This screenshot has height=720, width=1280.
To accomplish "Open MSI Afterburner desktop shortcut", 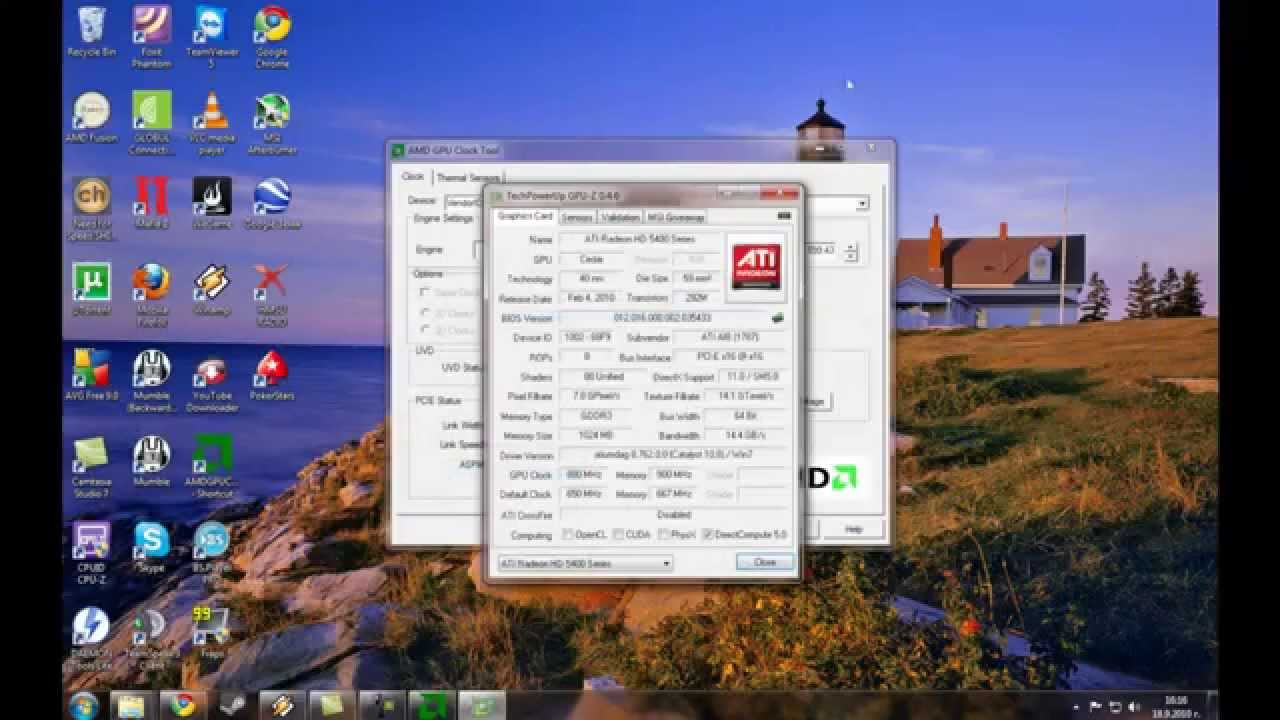I will (x=271, y=123).
